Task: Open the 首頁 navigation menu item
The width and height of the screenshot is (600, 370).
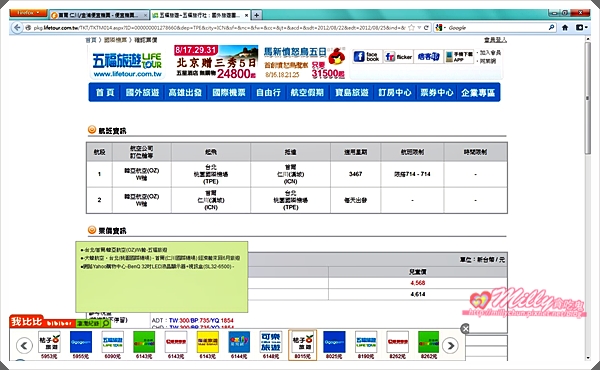Action: click(105, 93)
